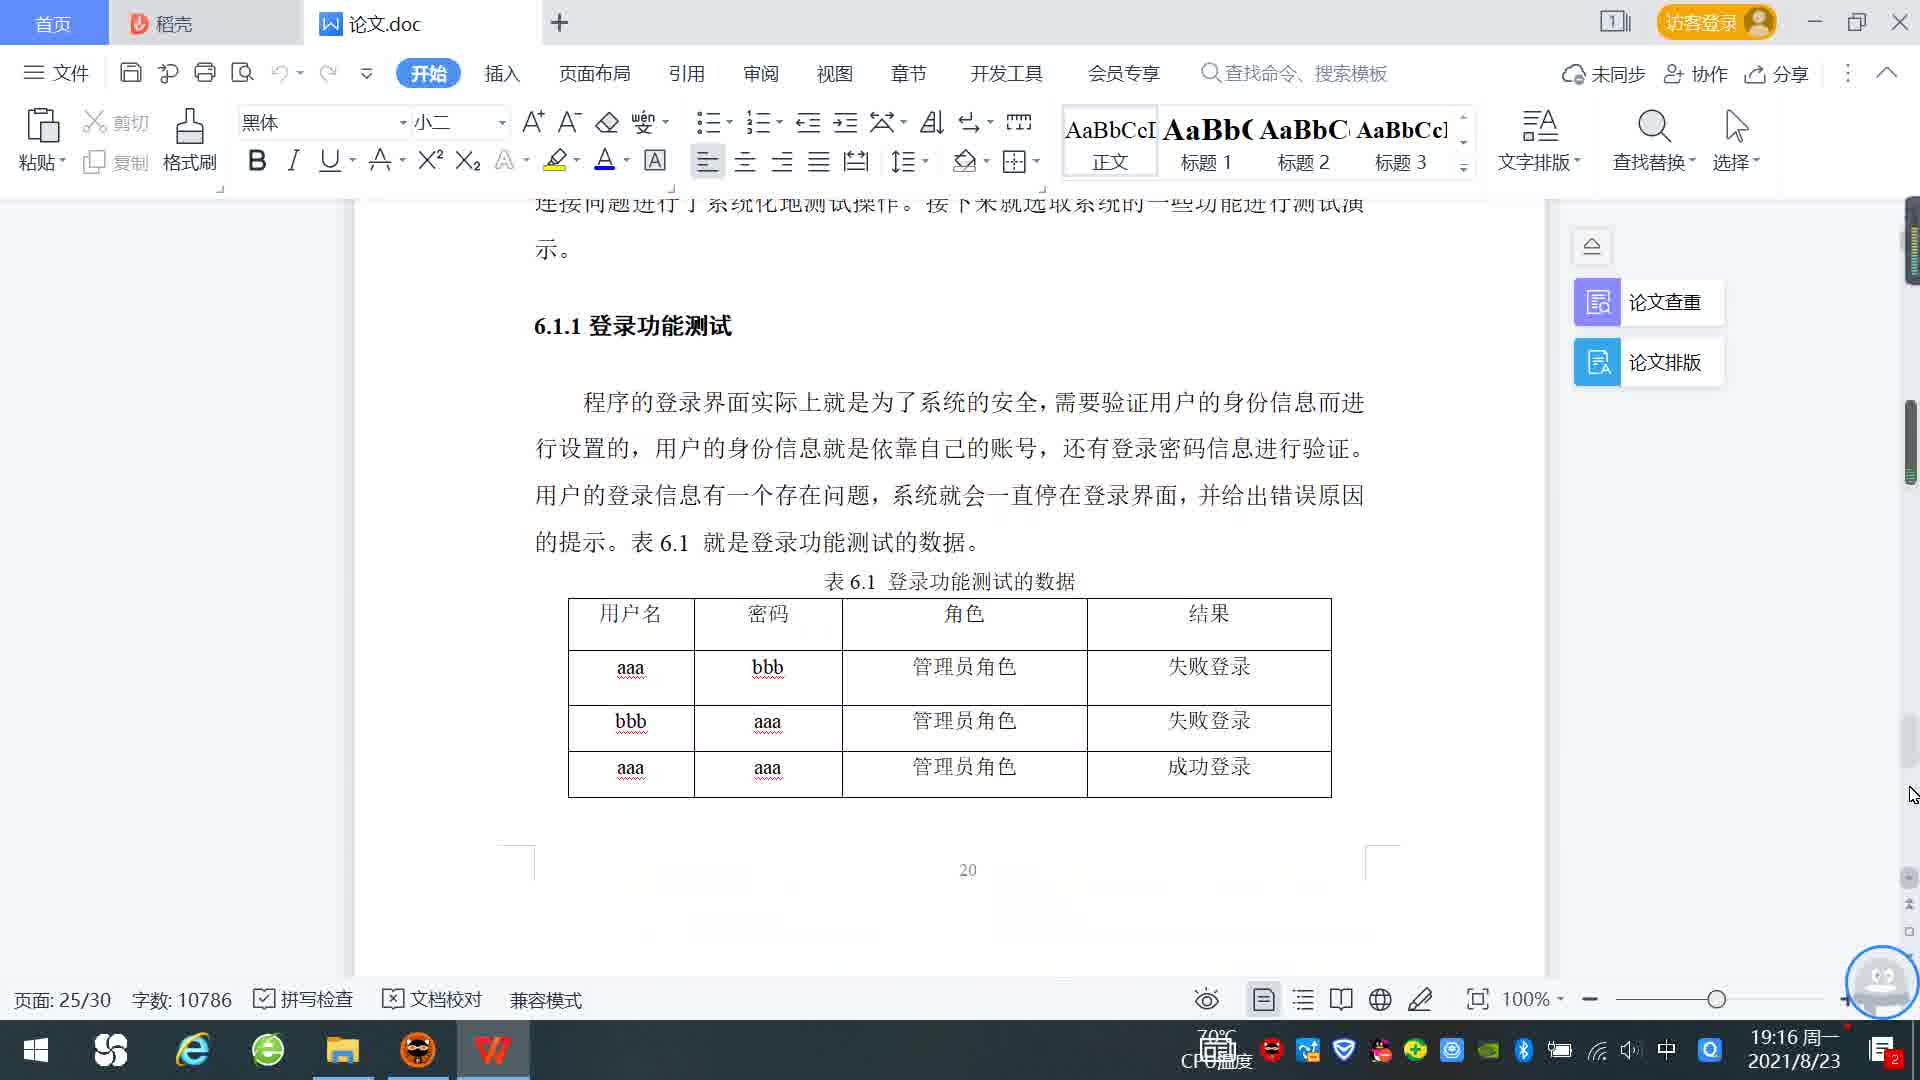Click the Print icon in quick toolbar
Viewport: 1920px width, 1080px height.
pyautogui.click(x=205, y=73)
